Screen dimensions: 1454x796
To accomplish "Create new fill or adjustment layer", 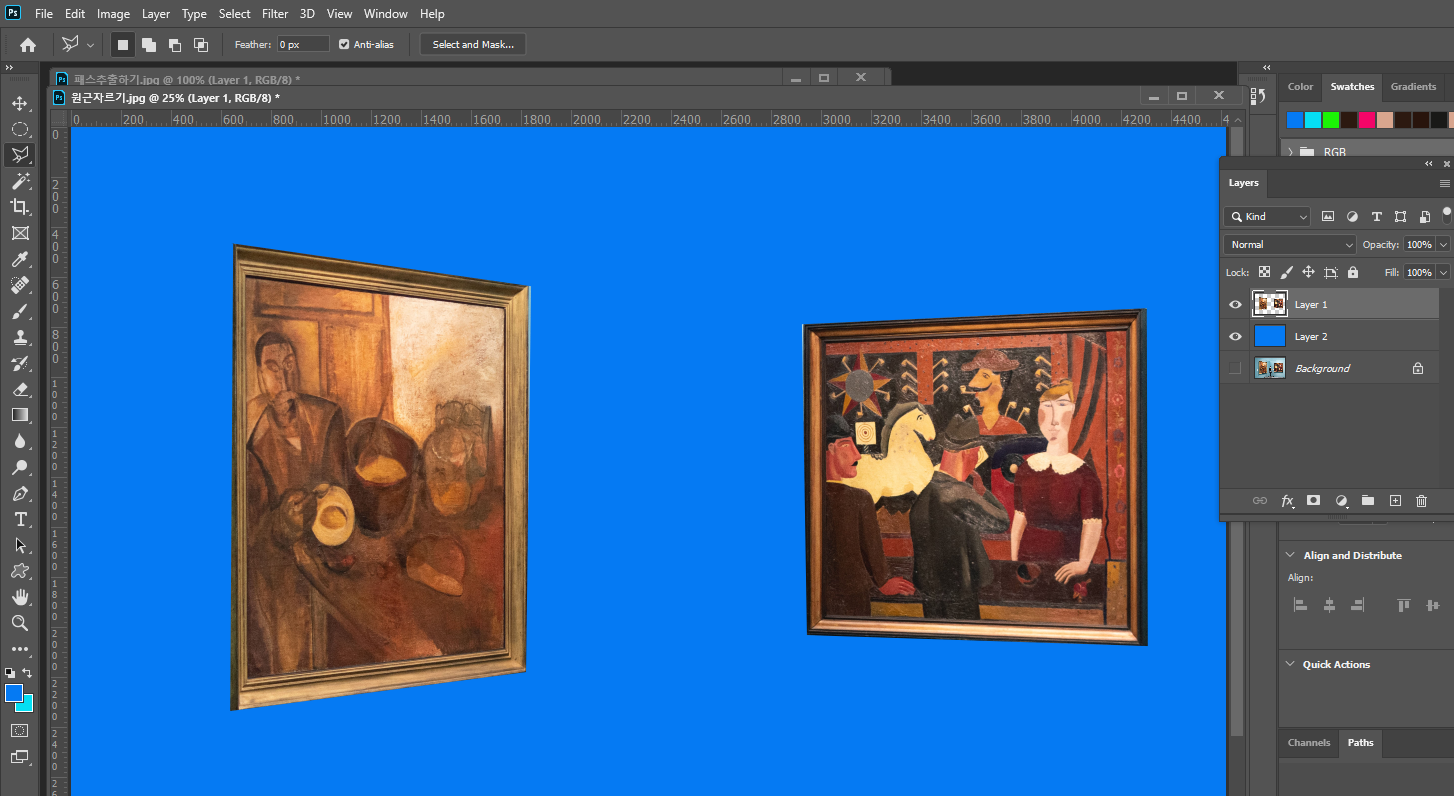I will click(x=1341, y=501).
